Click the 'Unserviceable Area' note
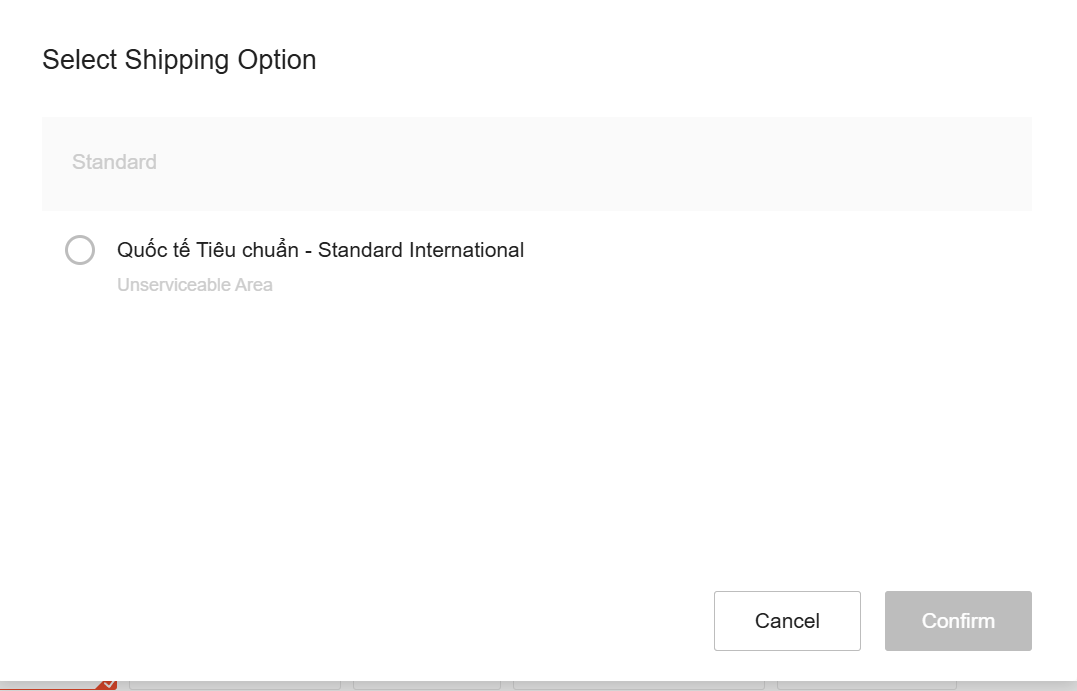This screenshot has width=1077, height=691. [194, 285]
